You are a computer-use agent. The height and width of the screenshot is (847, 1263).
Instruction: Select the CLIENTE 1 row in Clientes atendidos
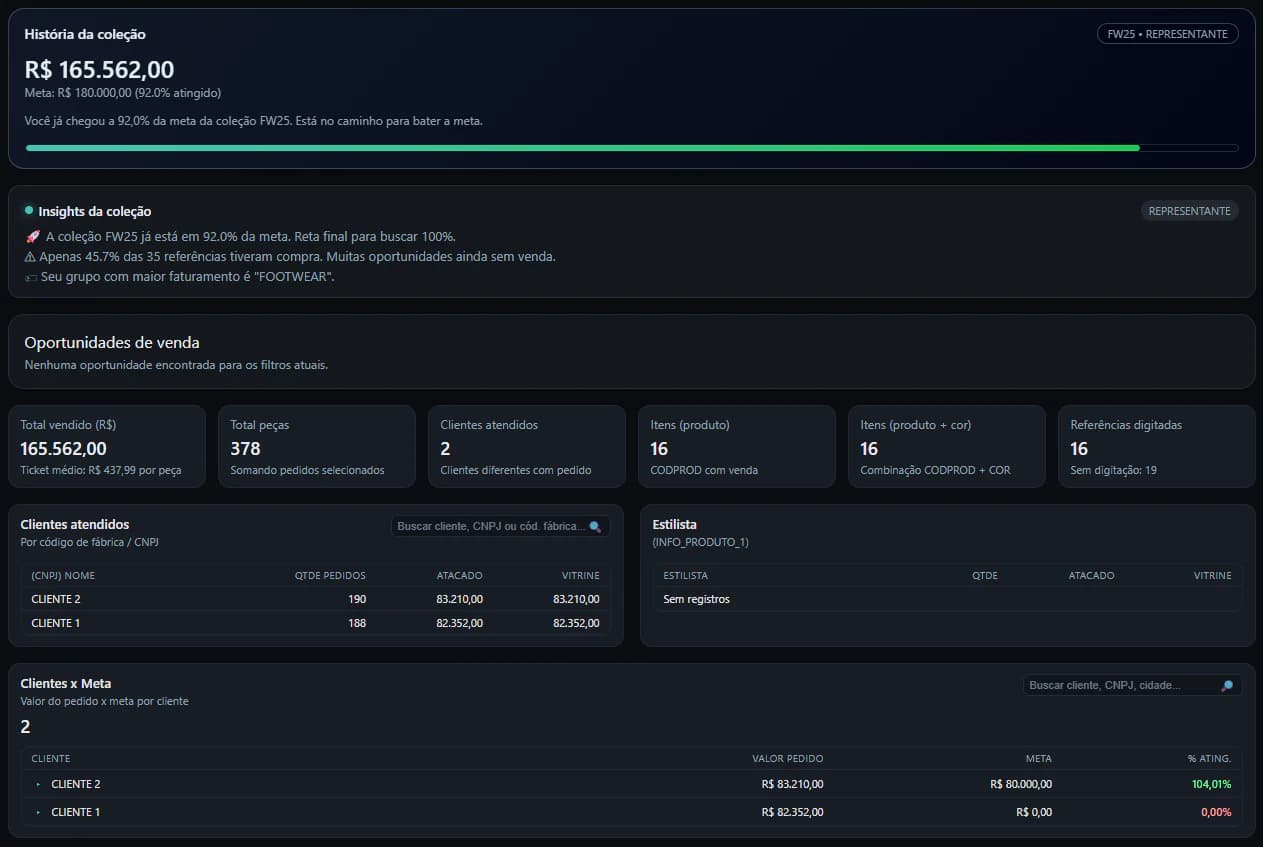[316, 623]
